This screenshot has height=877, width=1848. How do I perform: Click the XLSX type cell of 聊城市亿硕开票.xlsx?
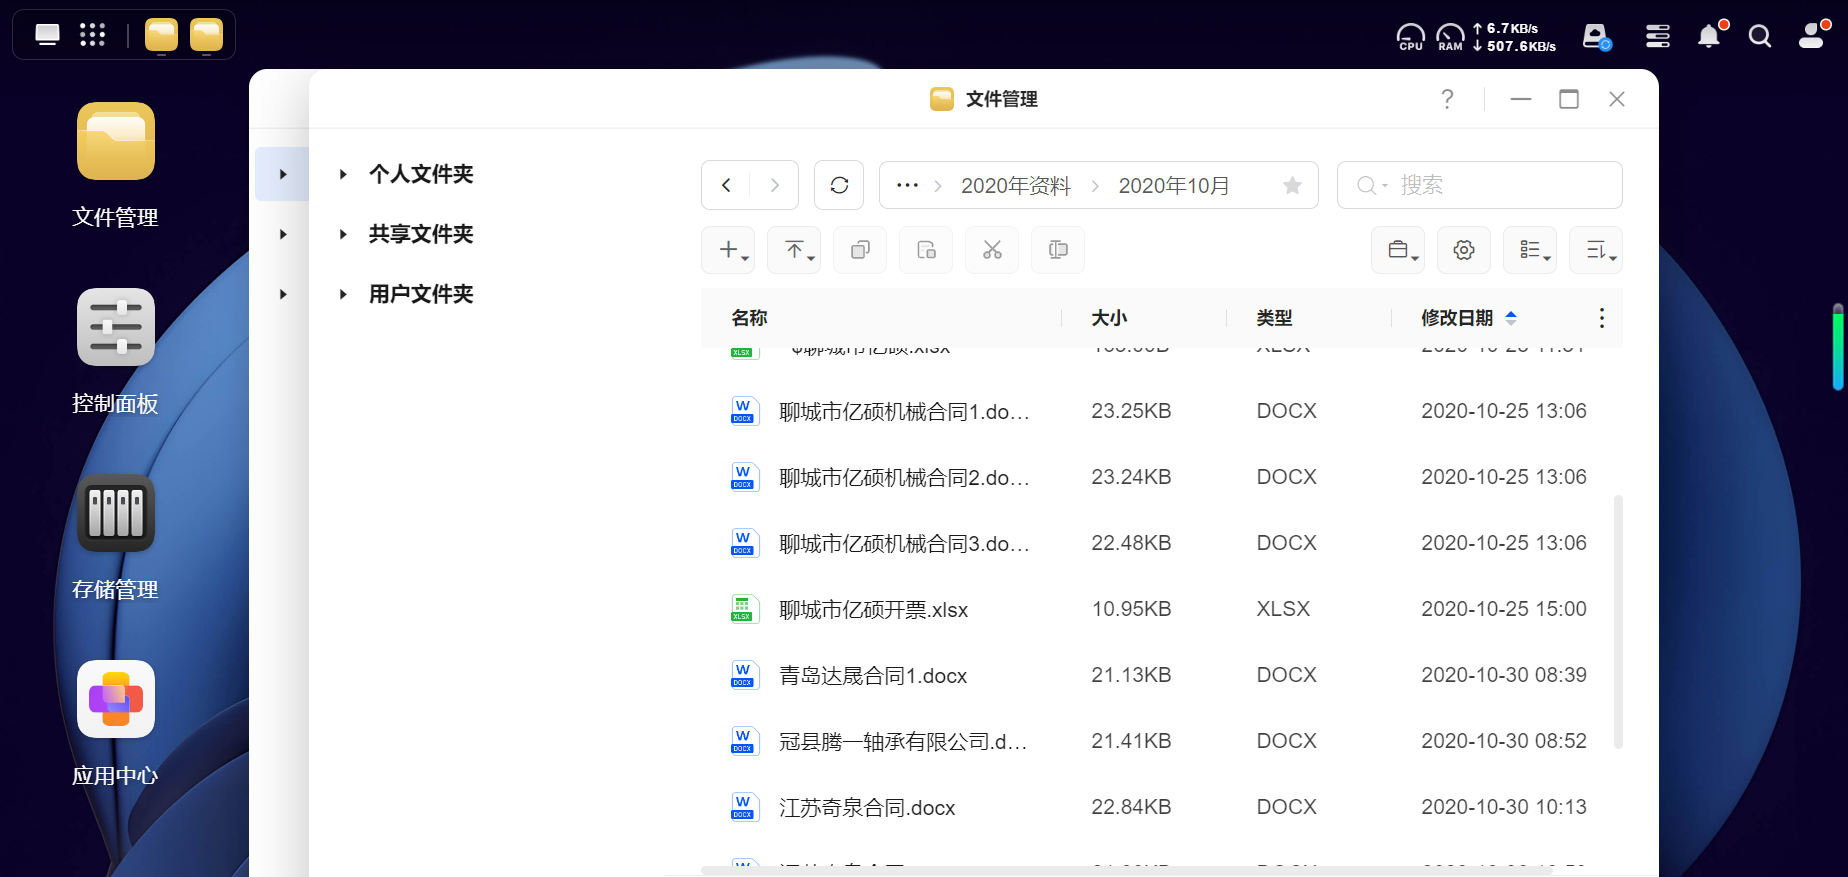1283,609
